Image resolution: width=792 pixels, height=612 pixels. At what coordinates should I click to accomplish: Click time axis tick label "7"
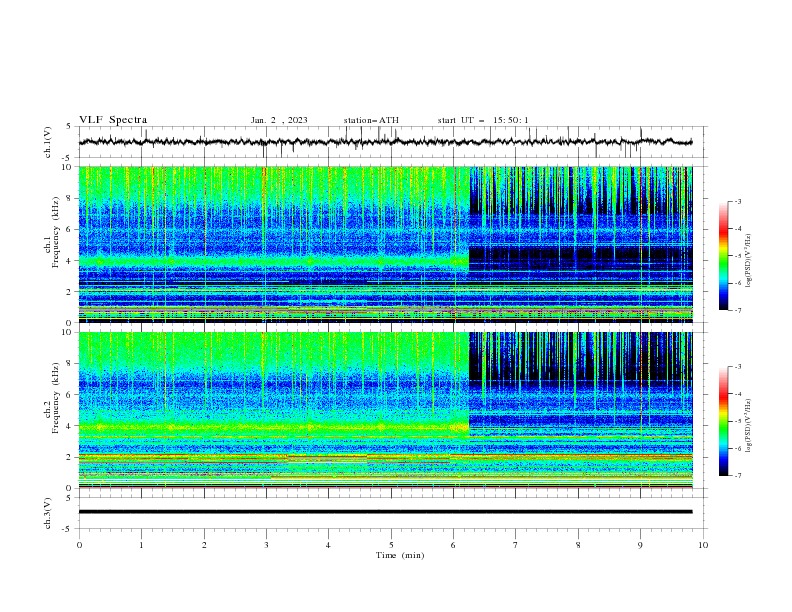[x=516, y=545]
